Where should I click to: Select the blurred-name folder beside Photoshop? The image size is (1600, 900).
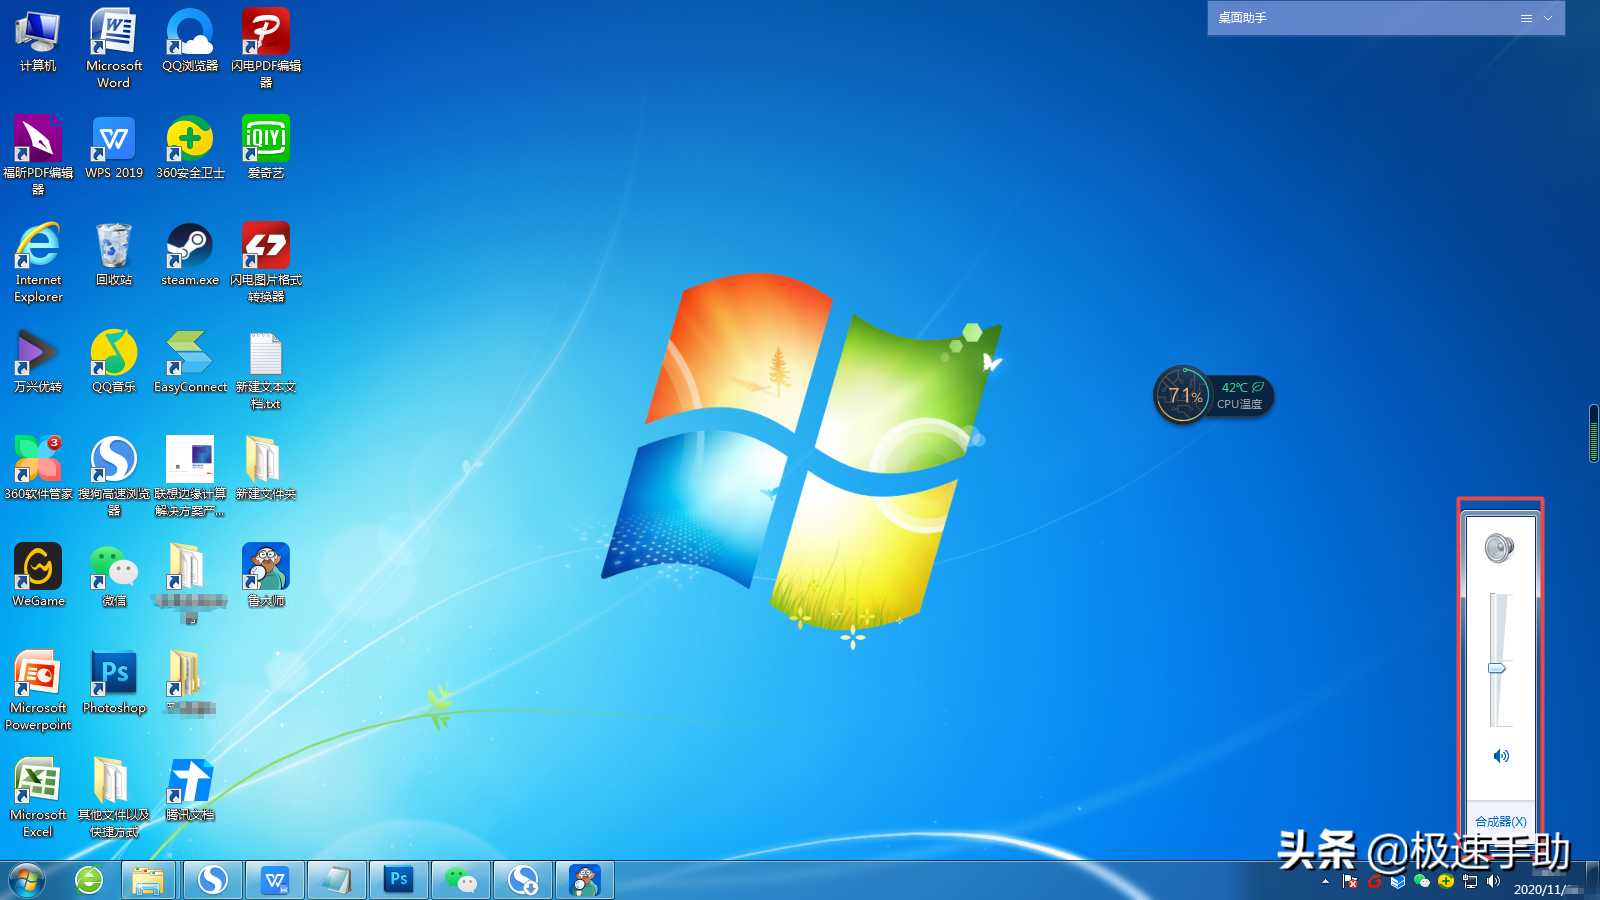click(x=190, y=683)
